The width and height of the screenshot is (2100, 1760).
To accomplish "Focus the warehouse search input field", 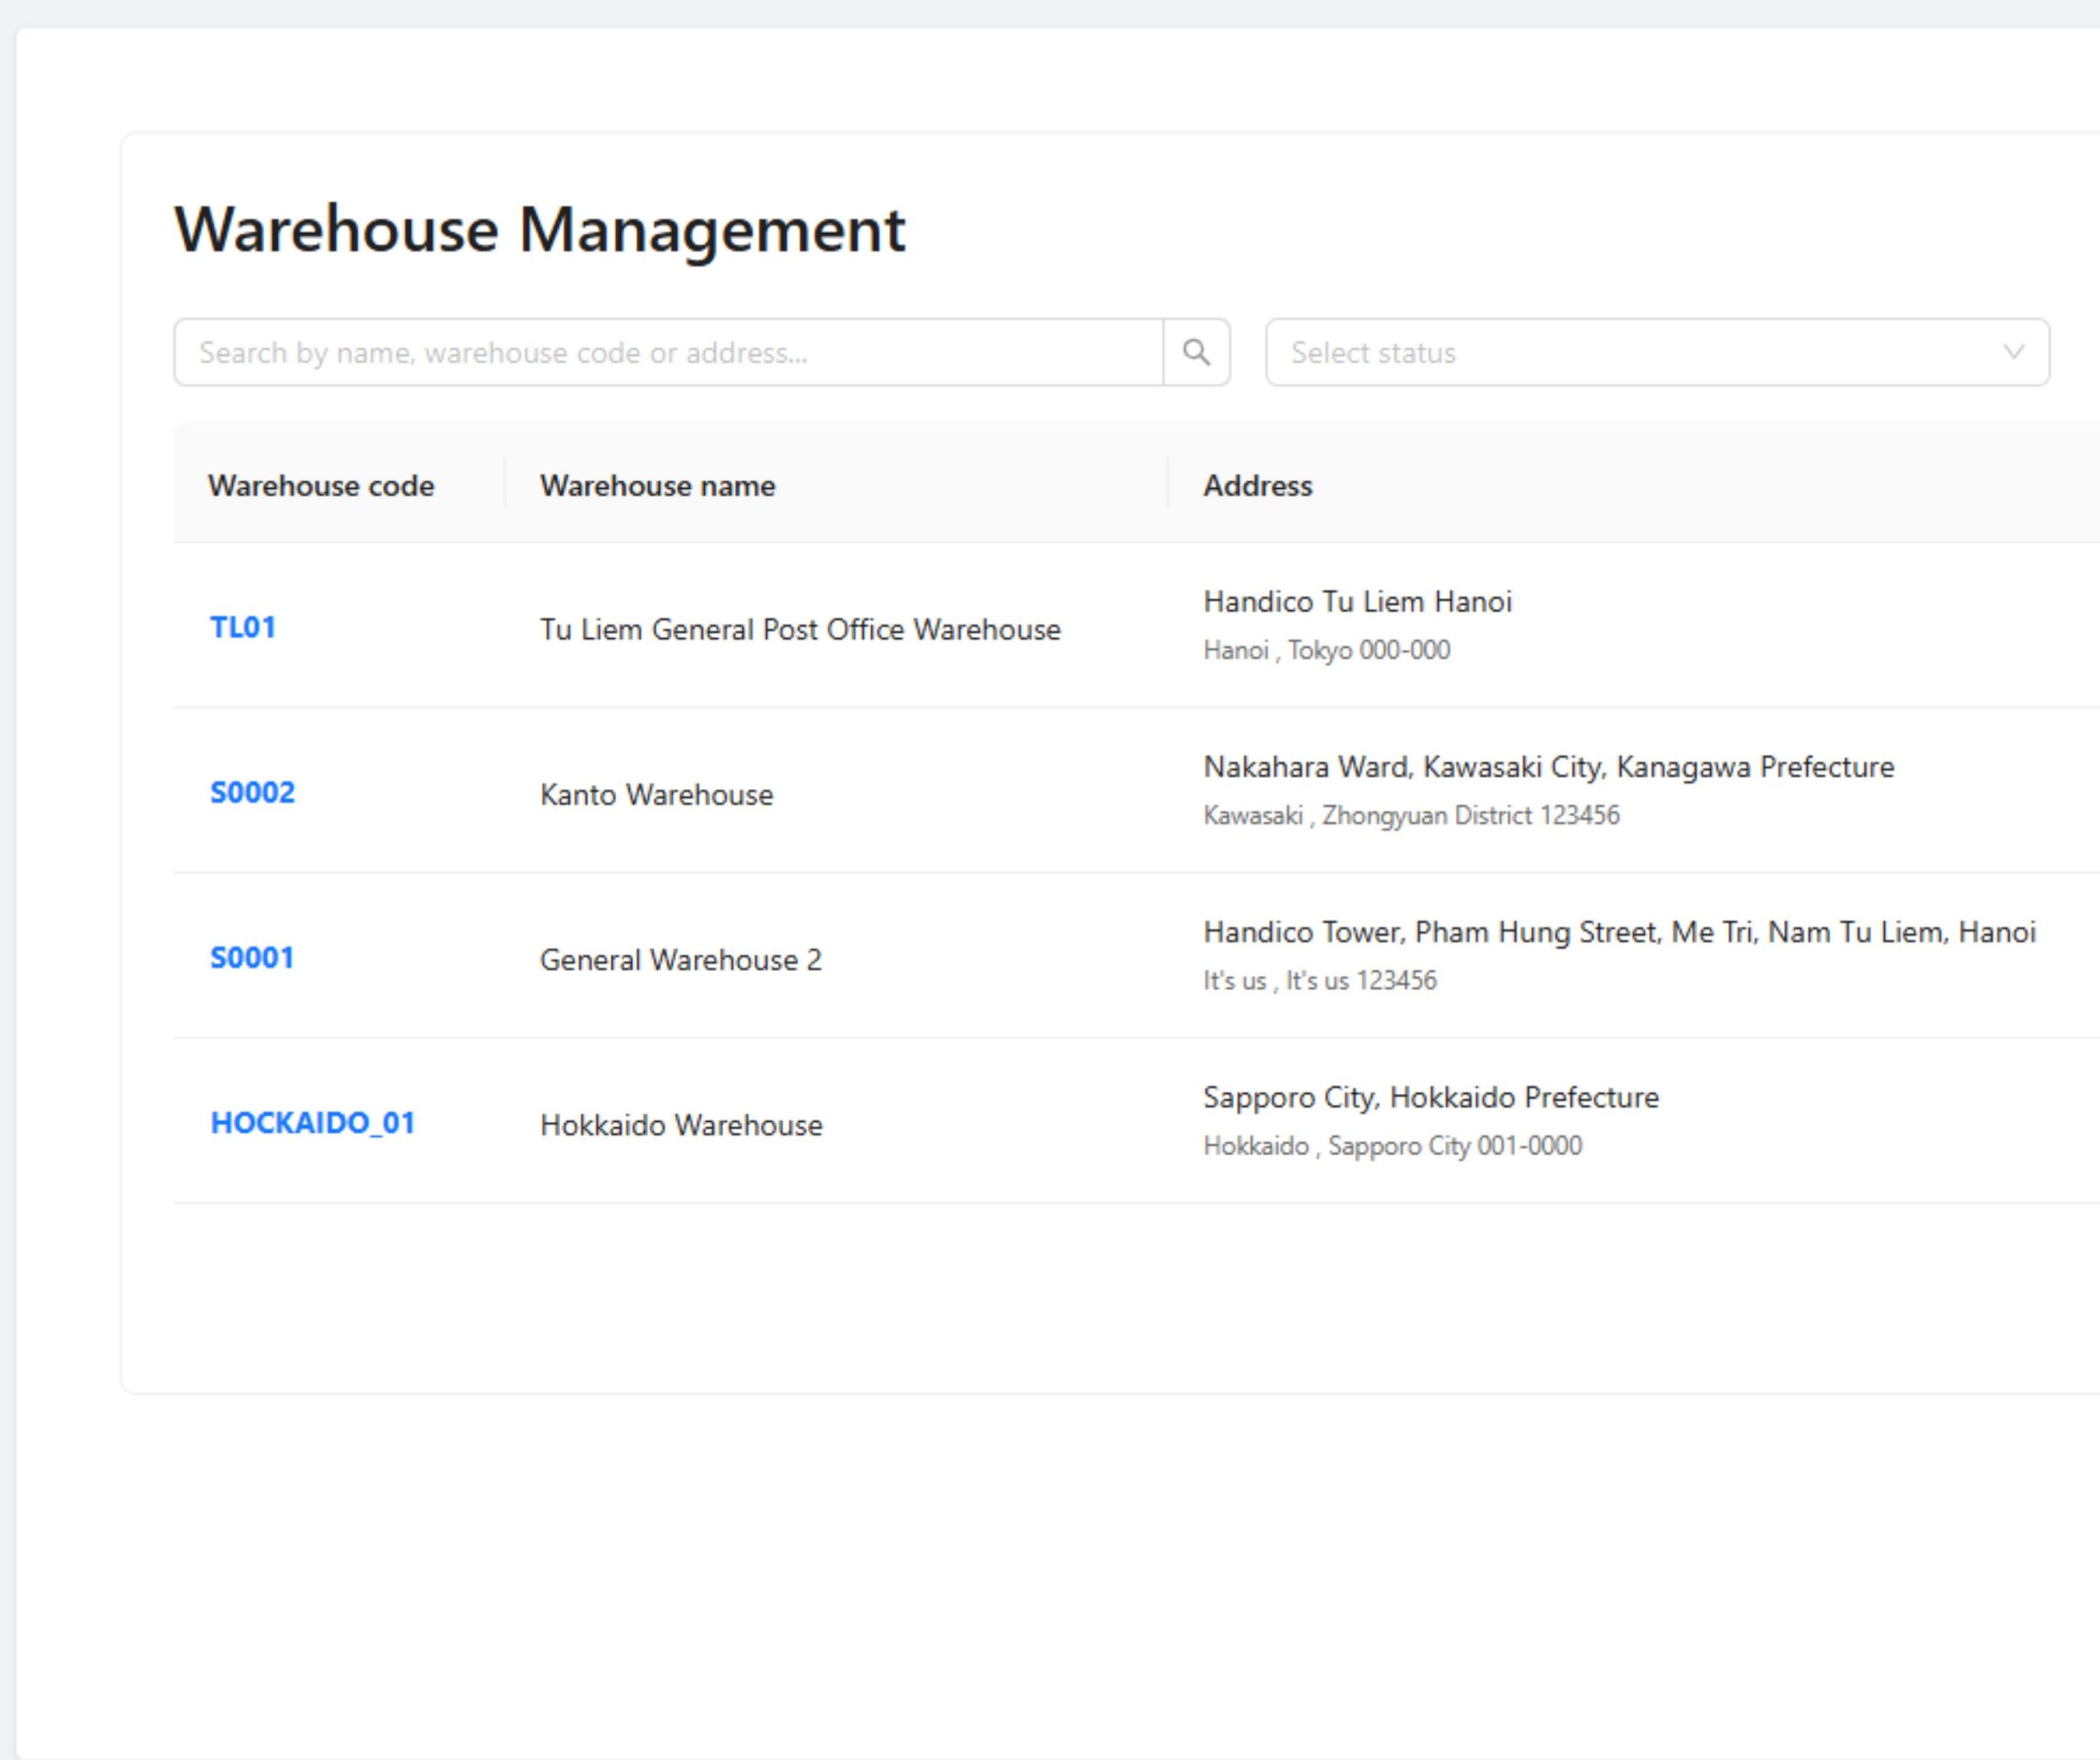I will [x=669, y=352].
